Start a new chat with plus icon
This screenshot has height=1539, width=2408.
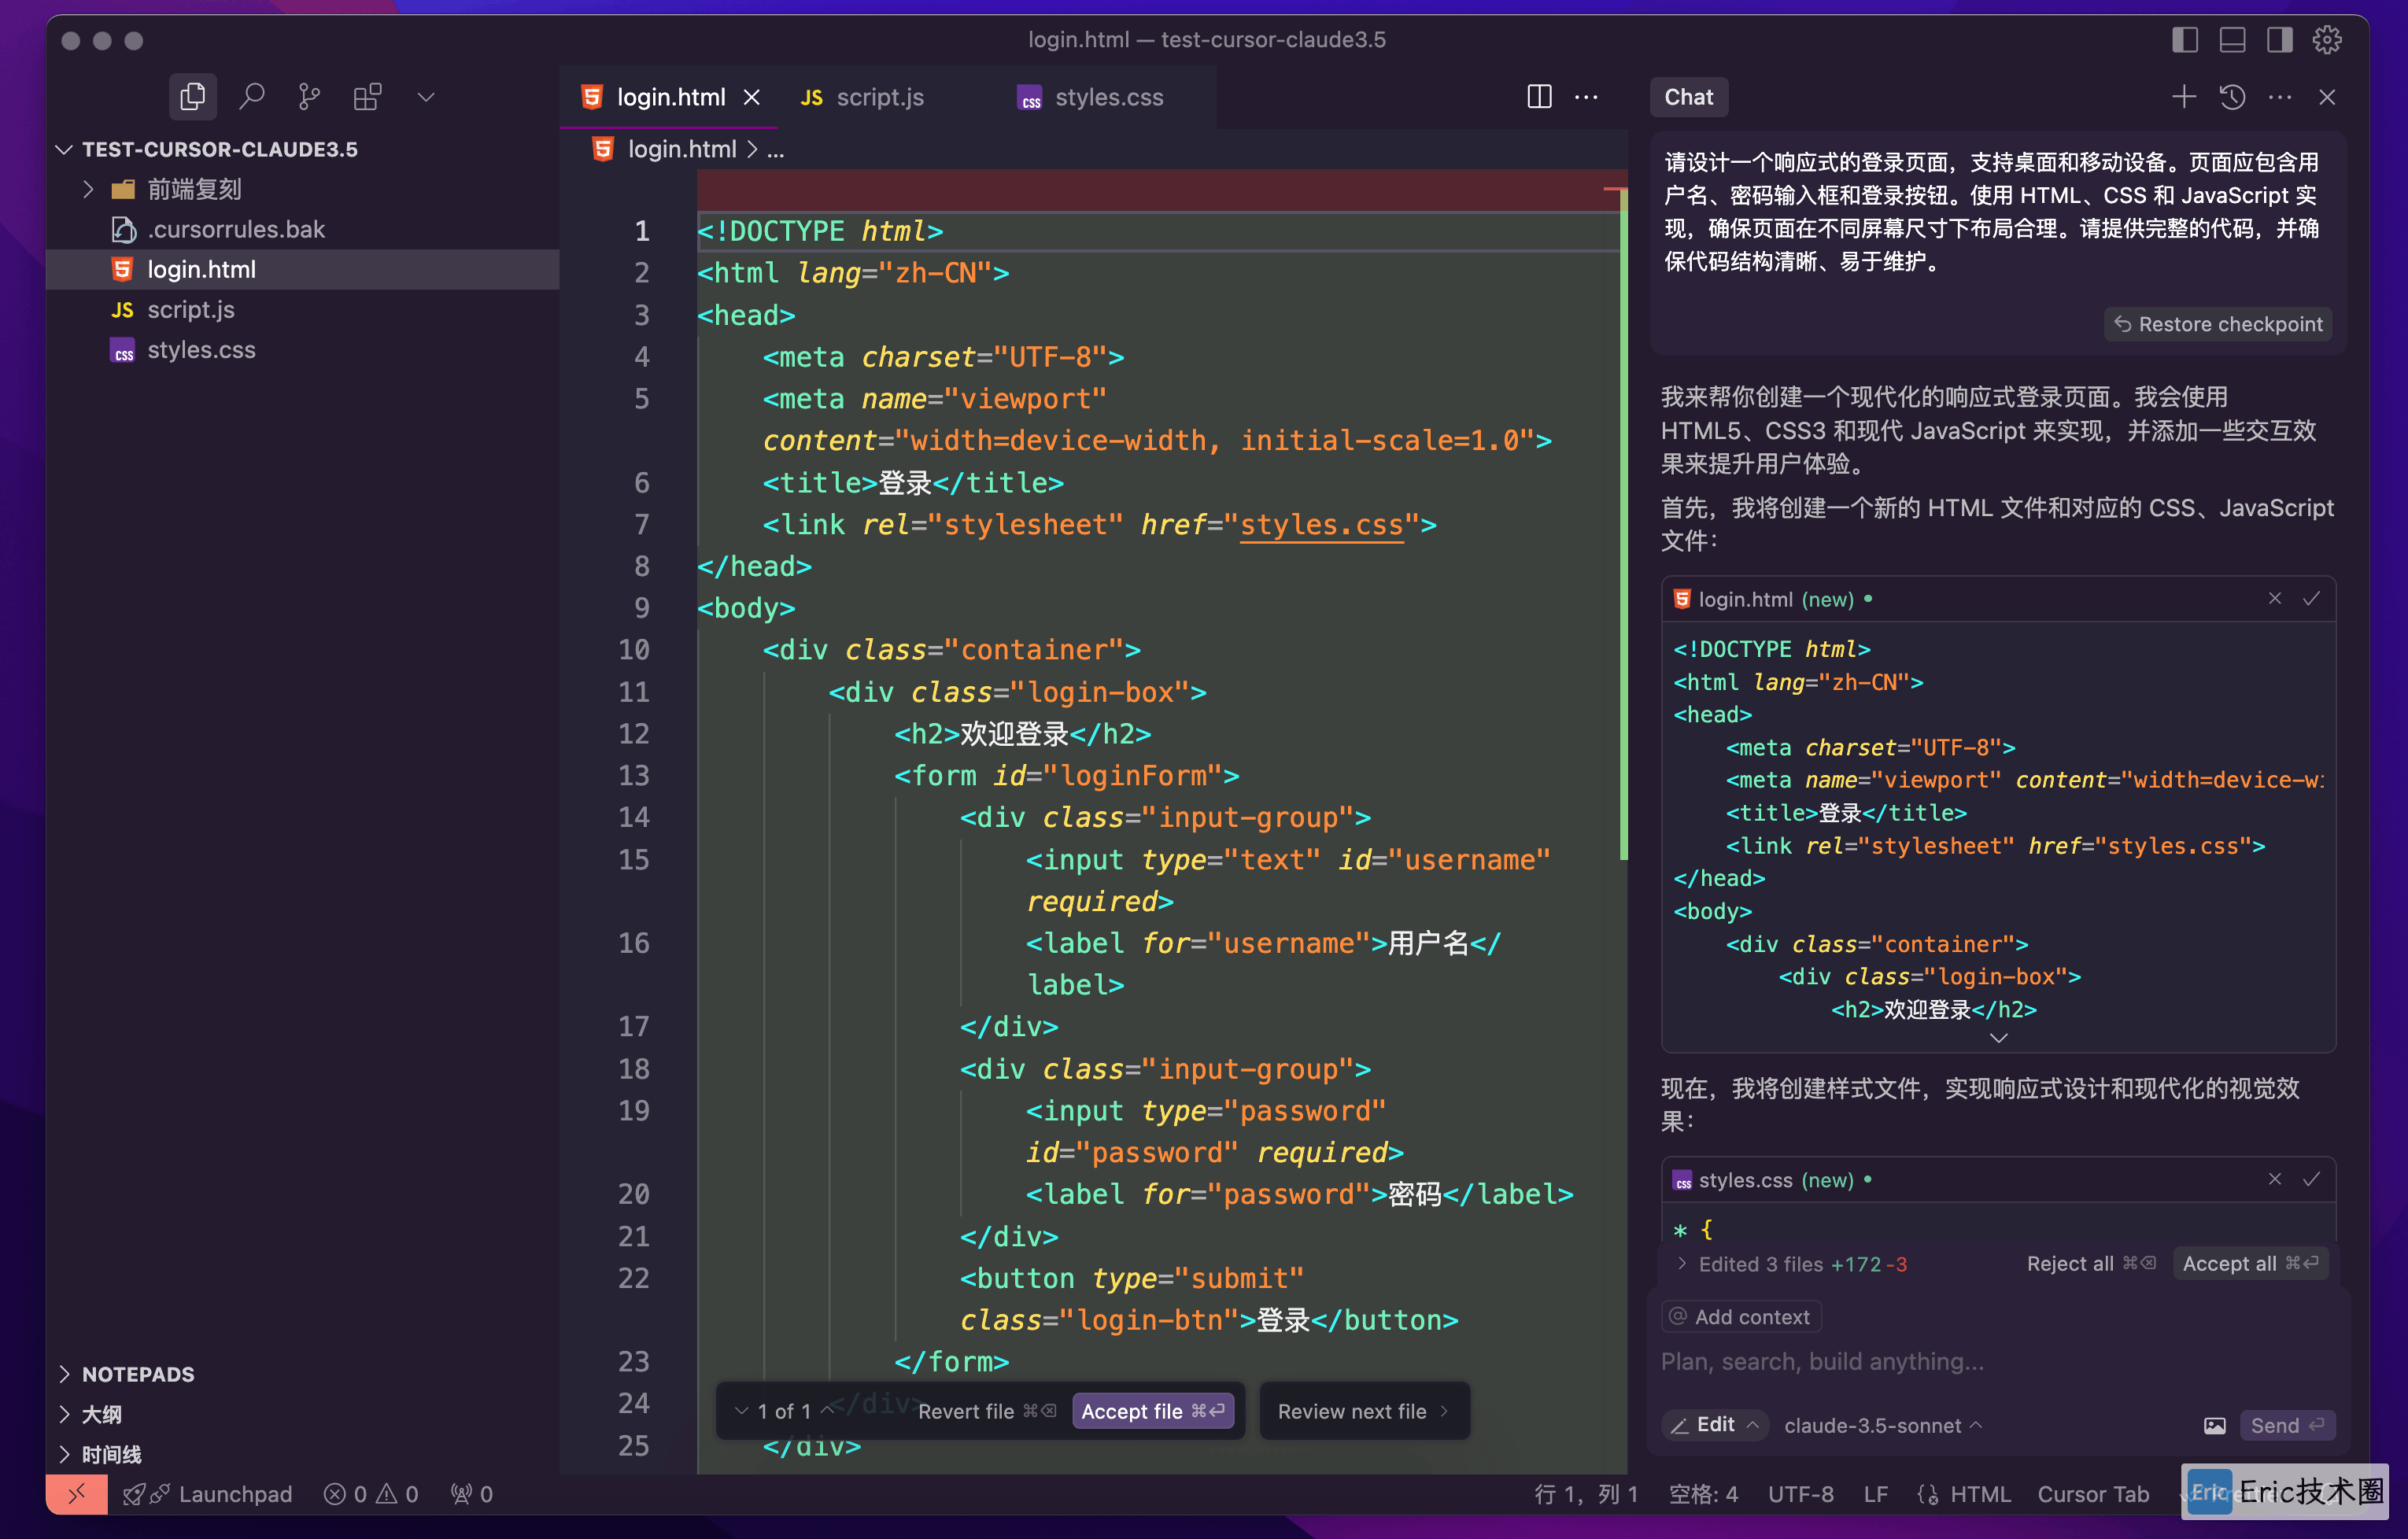(2183, 97)
